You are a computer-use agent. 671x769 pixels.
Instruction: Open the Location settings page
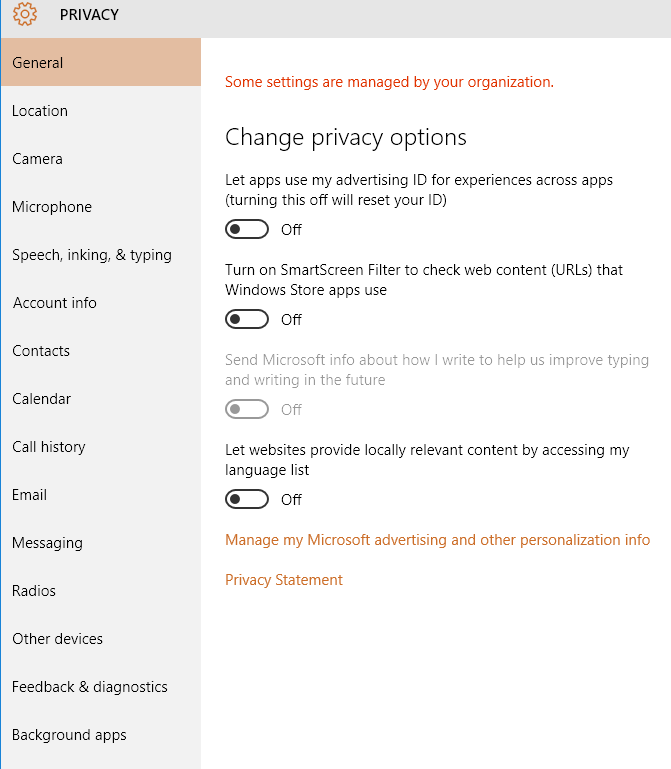pos(40,111)
